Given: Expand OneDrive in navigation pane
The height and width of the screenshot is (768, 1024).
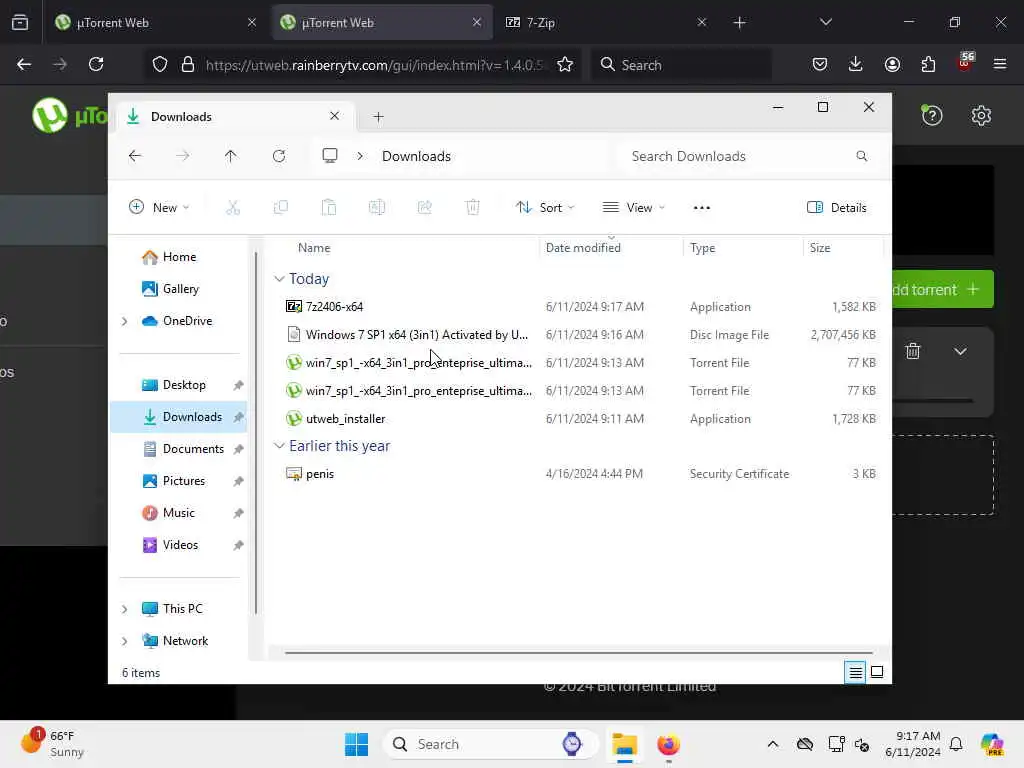Looking at the screenshot, I should coord(125,321).
